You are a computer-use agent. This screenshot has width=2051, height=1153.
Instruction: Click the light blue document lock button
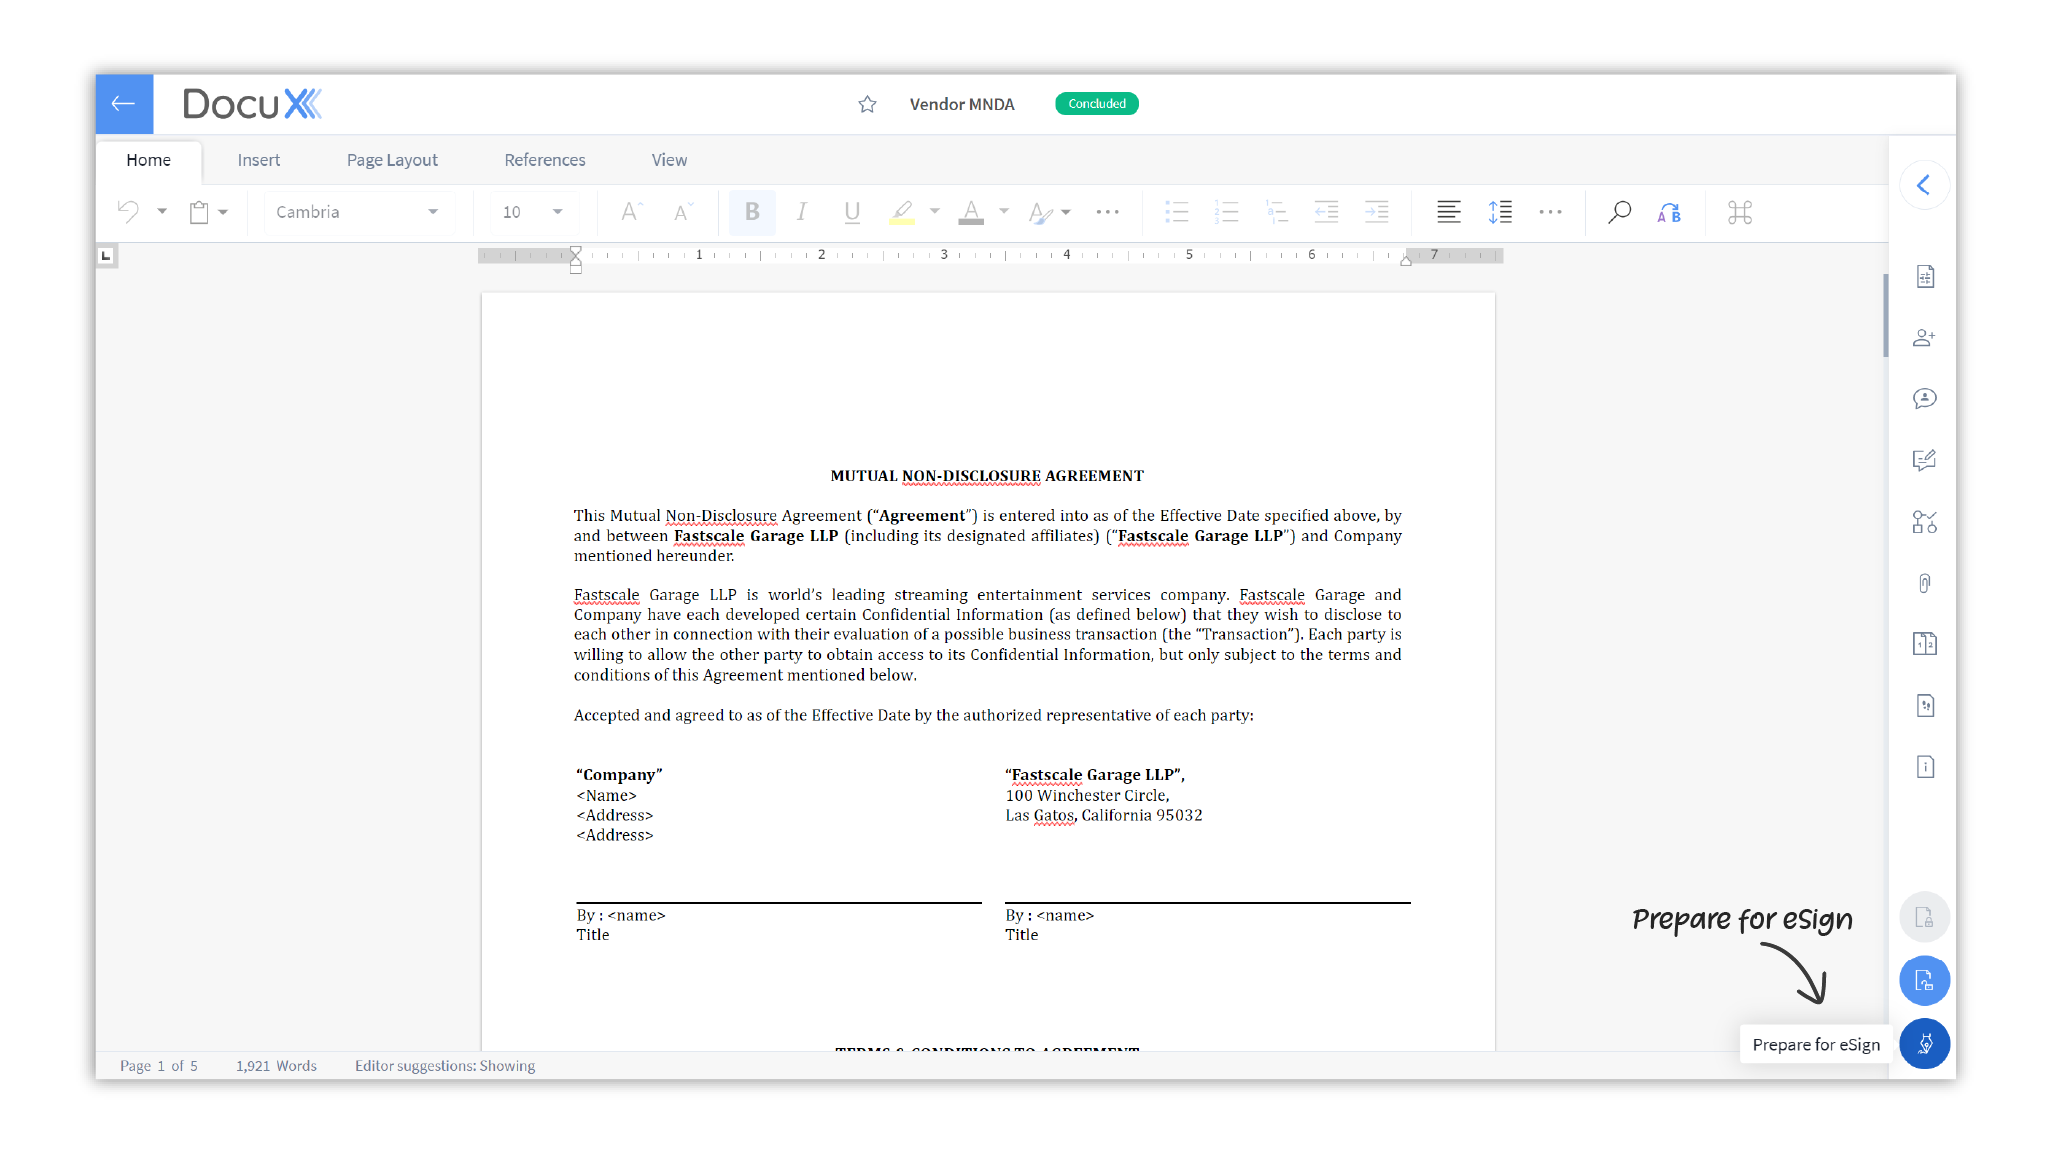[x=1925, y=981]
